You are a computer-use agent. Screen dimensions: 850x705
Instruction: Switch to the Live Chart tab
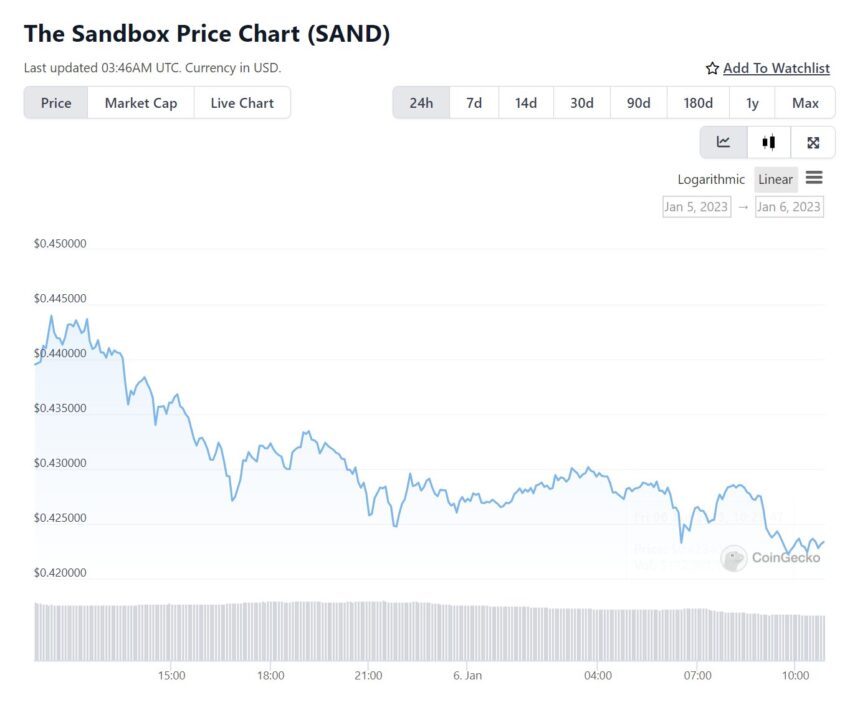242,102
